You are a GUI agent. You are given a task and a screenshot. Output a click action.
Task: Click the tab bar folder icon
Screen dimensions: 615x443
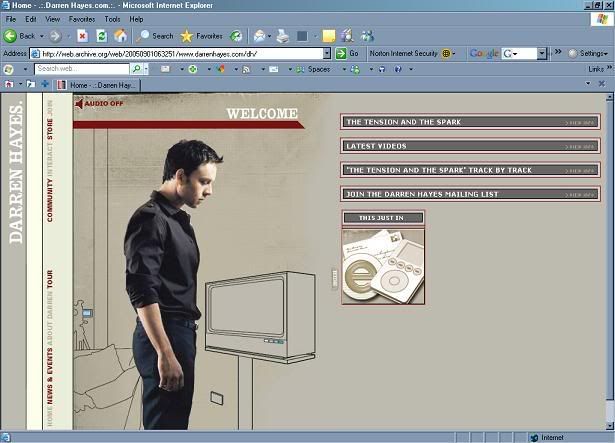pyautogui.click(x=31, y=84)
